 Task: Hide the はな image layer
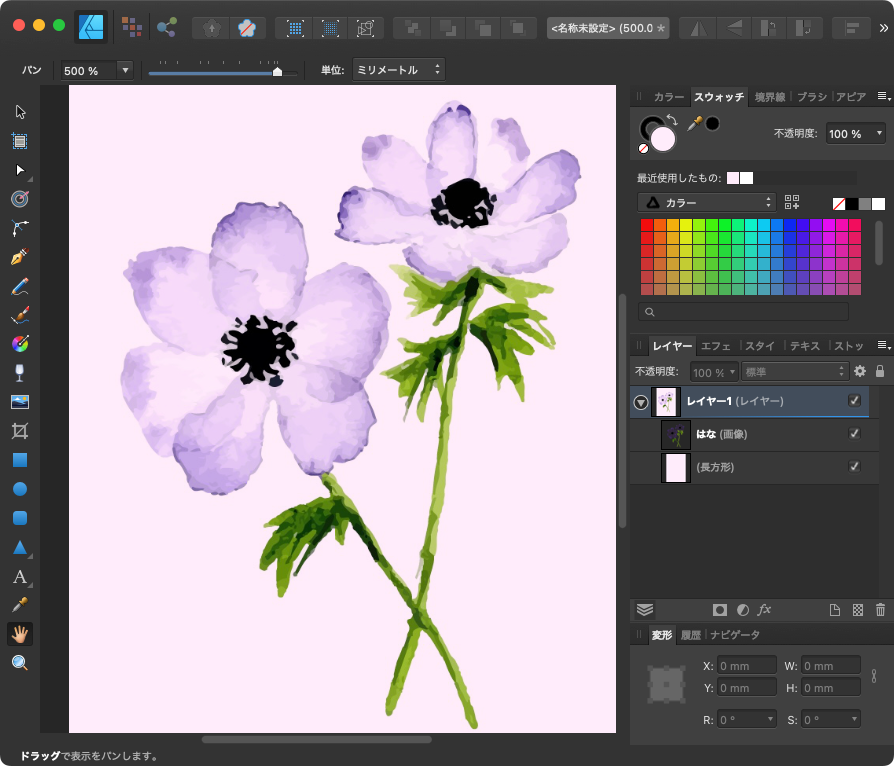(x=854, y=434)
